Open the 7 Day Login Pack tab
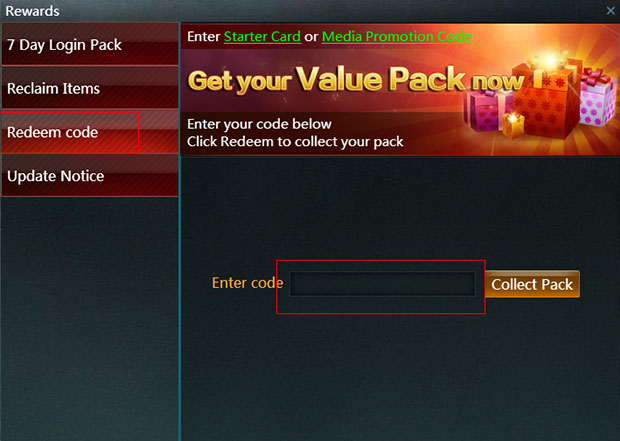 tap(90, 44)
